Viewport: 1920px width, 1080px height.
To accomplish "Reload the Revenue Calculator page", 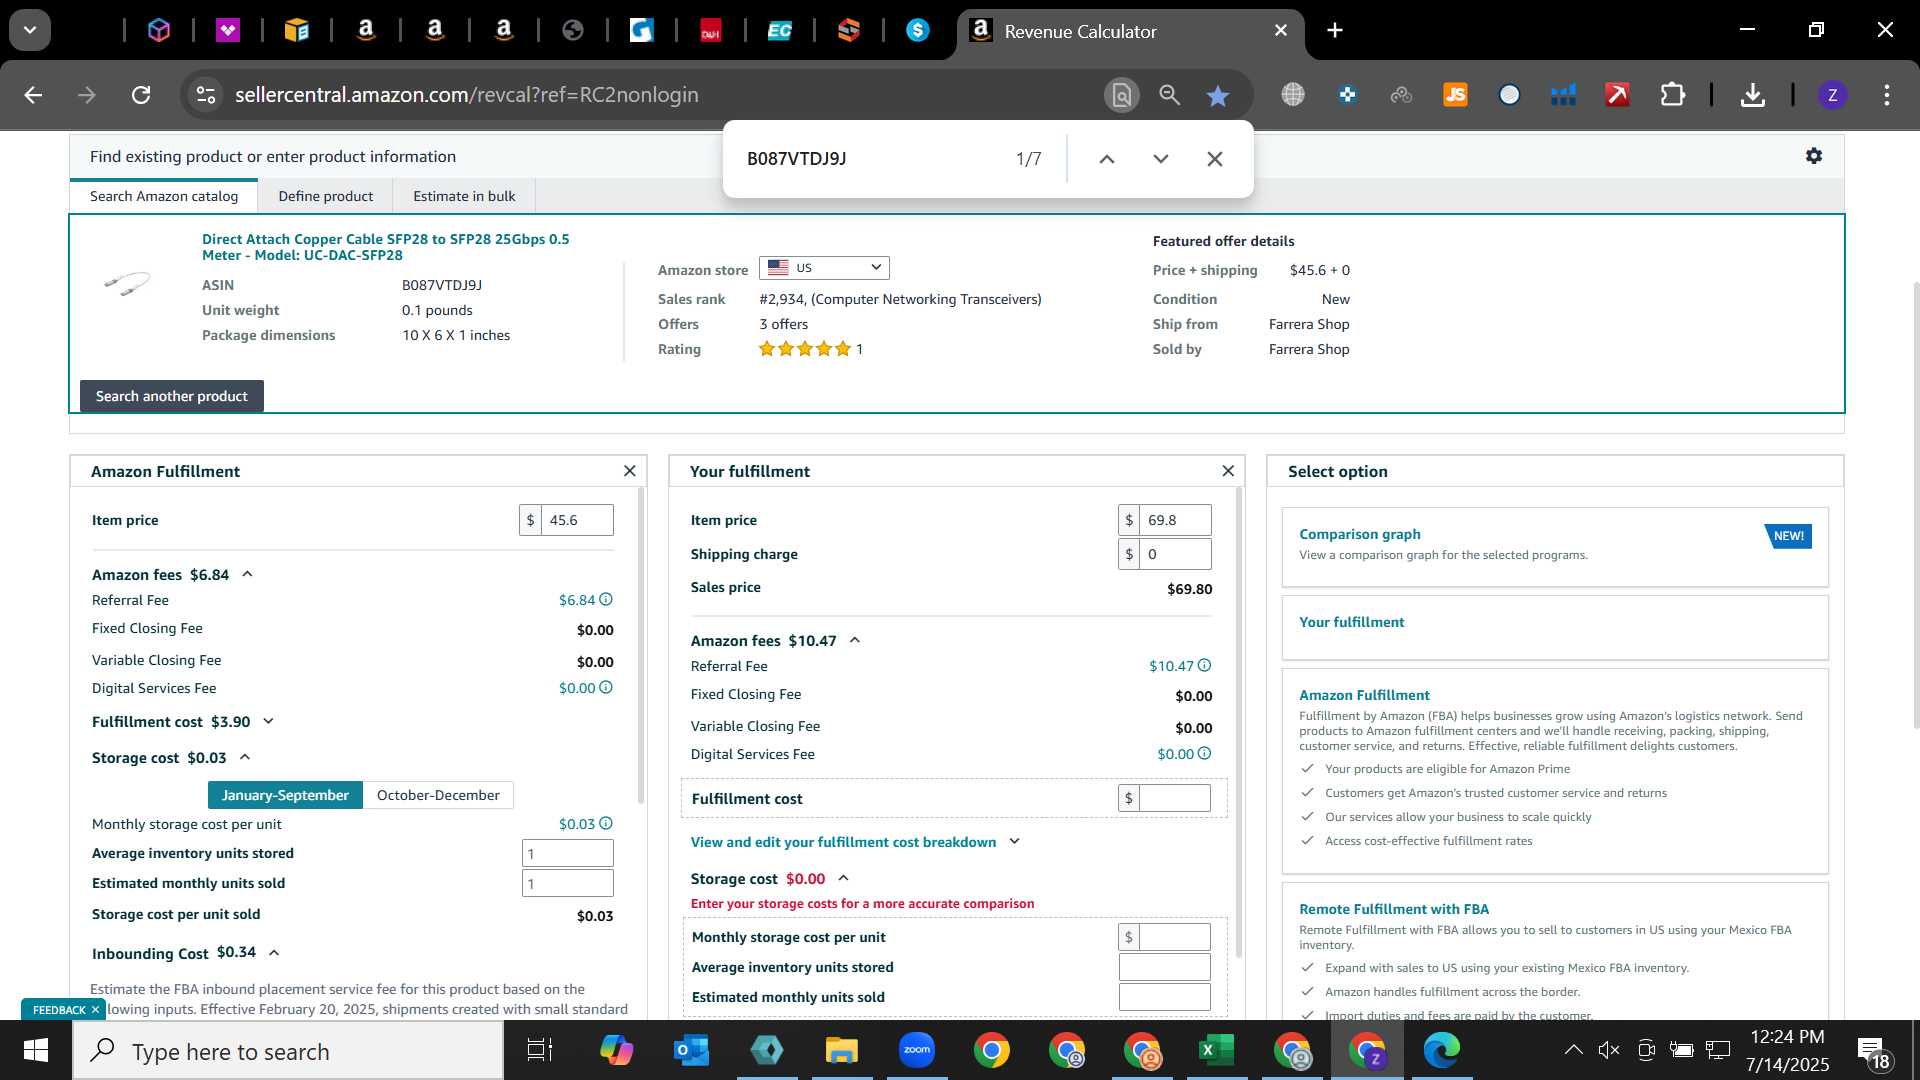I will coord(141,95).
